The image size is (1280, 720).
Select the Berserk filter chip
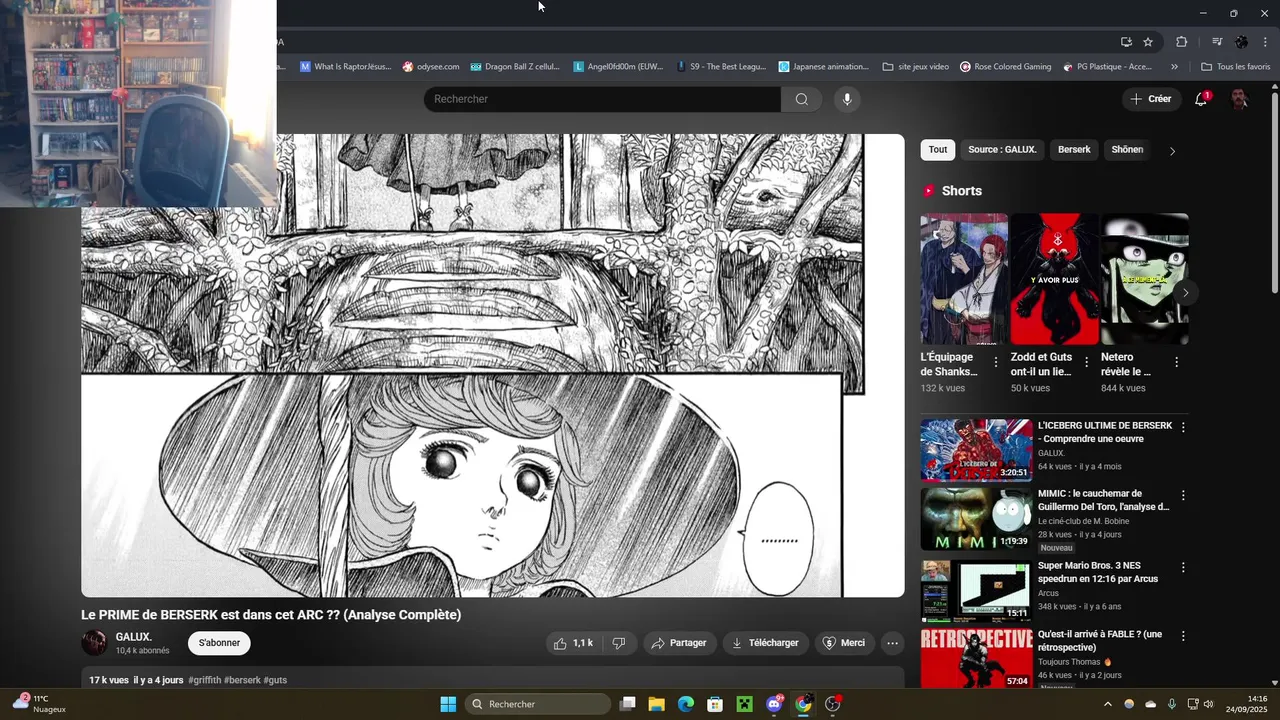(1074, 150)
